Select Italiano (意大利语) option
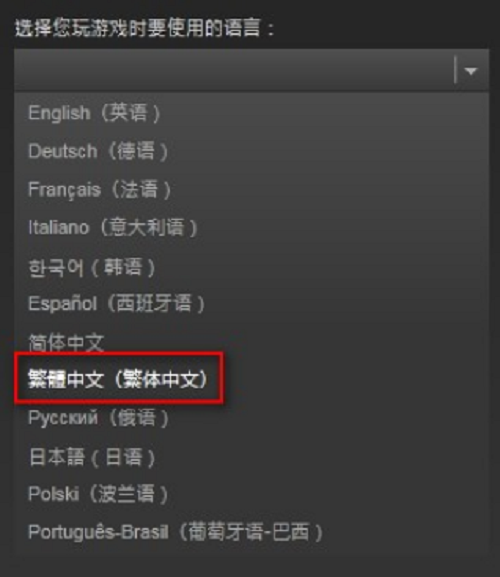The image size is (500, 577). point(251,228)
